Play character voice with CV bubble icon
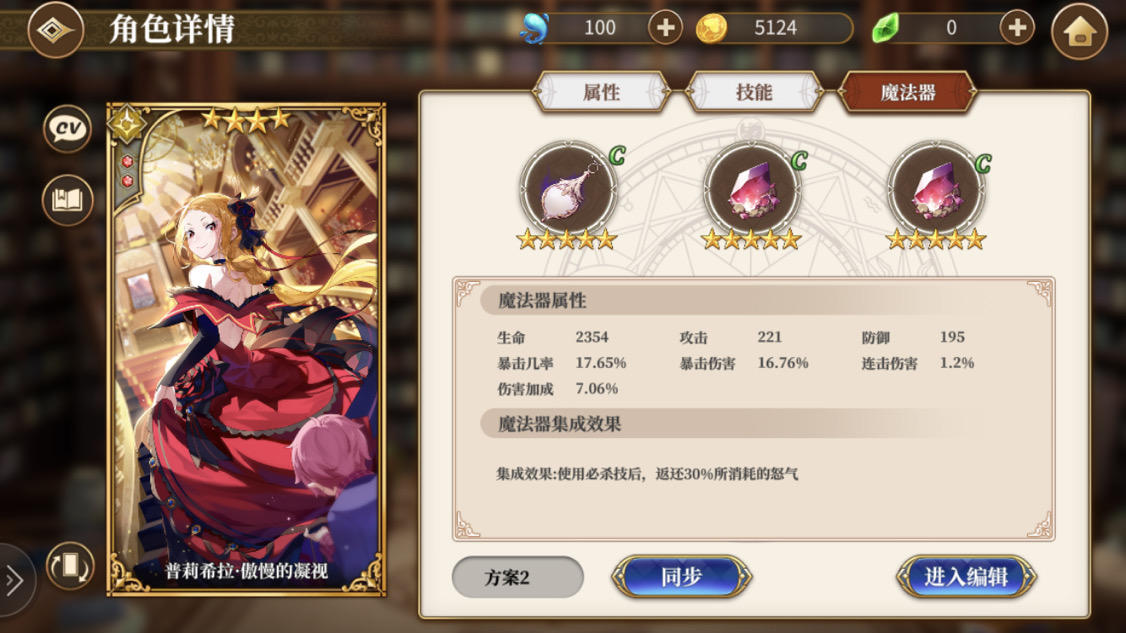The image size is (1126, 633). pos(68,129)
